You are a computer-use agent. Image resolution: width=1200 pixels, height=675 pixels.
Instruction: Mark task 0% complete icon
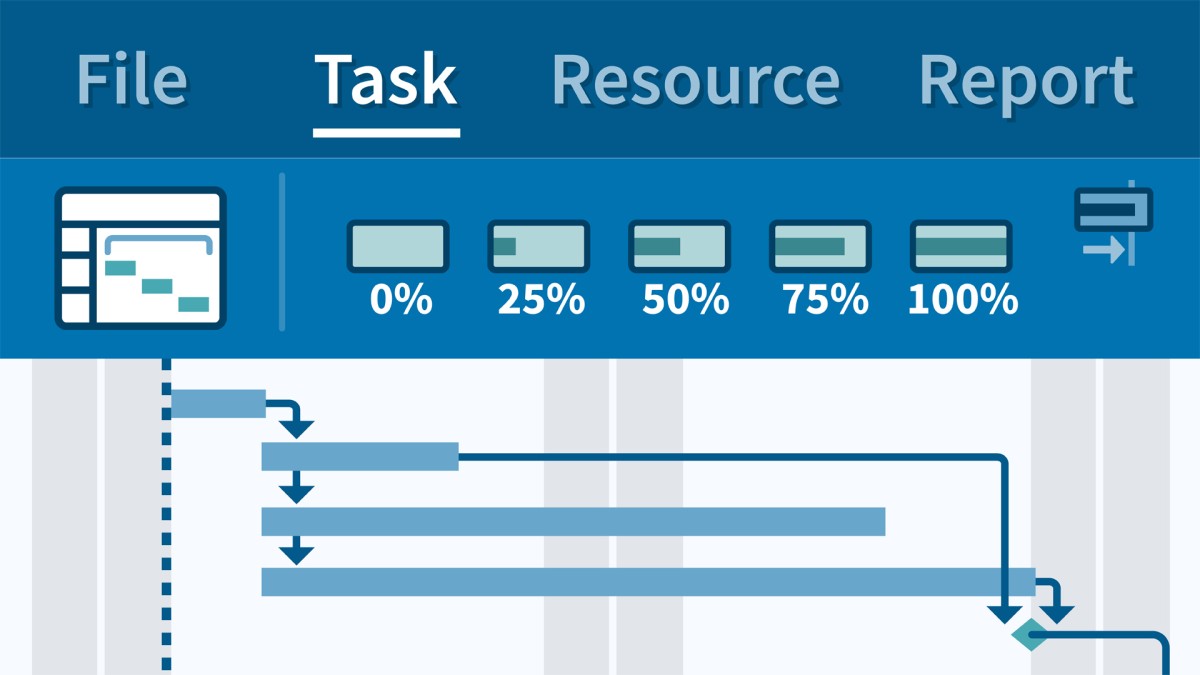tap(398, 247)
